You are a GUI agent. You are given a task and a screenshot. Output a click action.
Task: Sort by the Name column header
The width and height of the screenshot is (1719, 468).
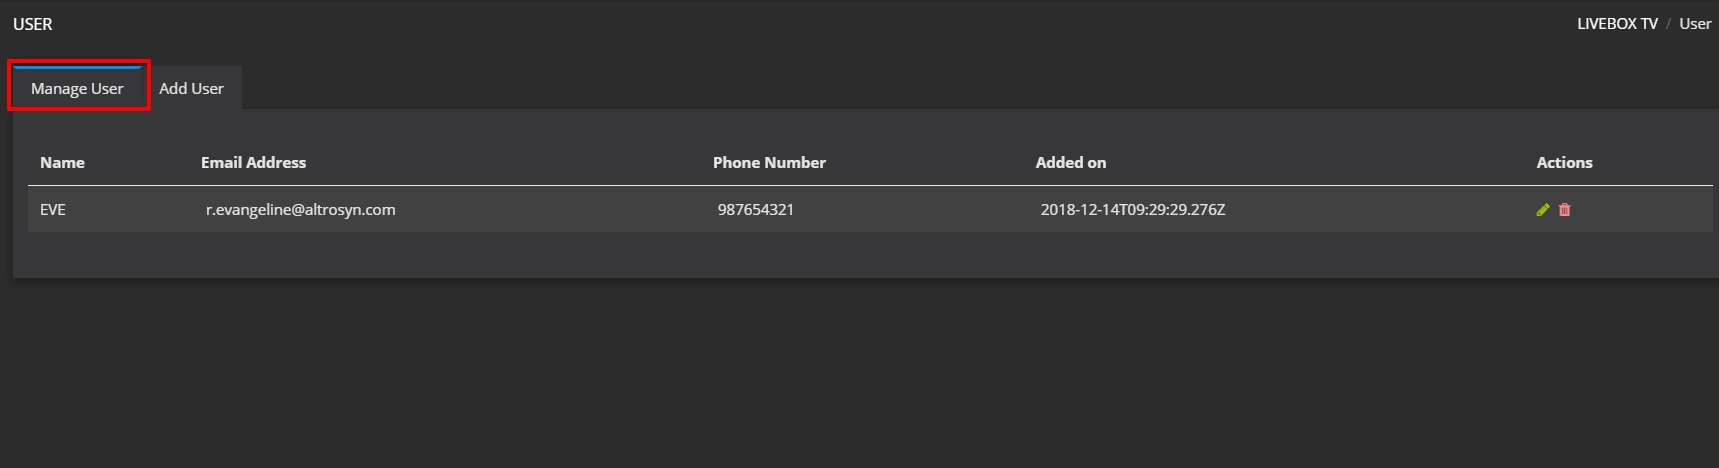pos(62,162)
